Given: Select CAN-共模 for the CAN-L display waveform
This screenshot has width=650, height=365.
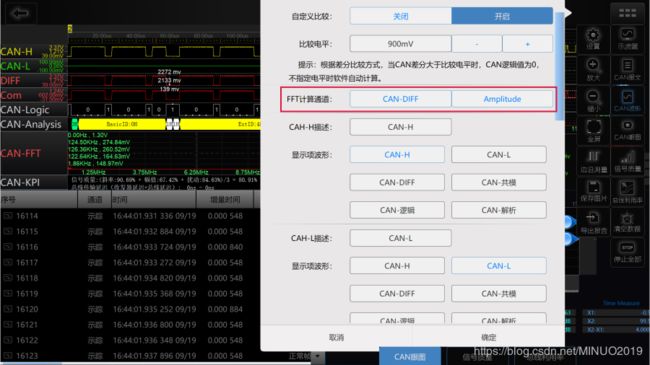Looking at the screenshot, I should pyautogui.click(x=499, y=294).
